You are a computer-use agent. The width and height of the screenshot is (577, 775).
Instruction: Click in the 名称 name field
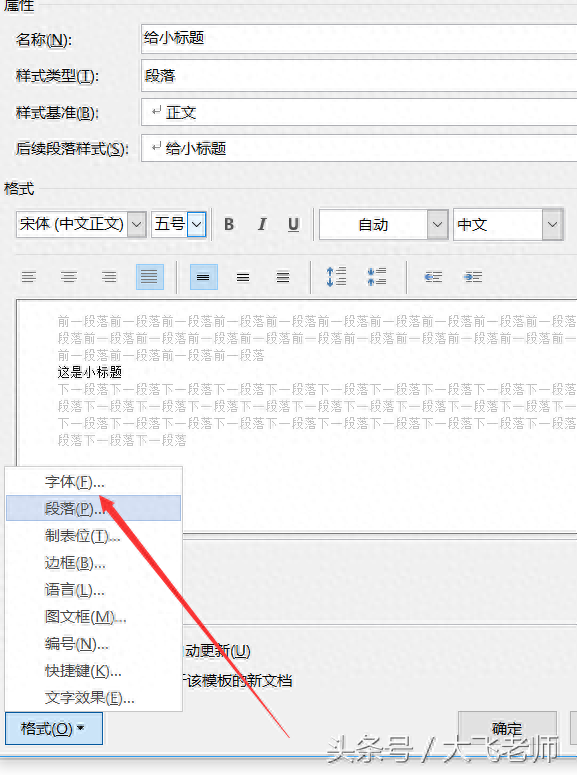coord(358,39)
